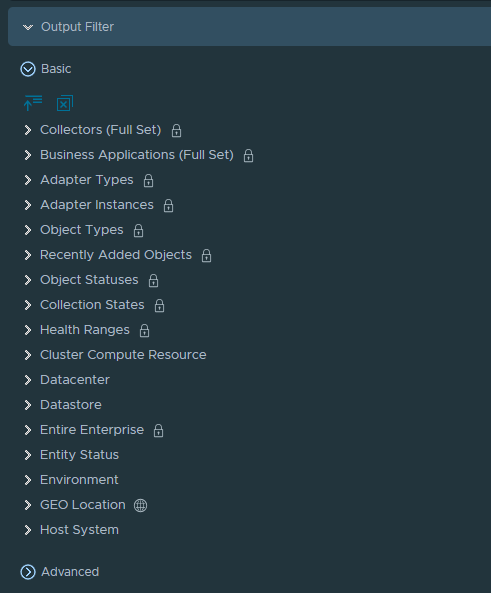491x593 pixels.
Task: Select the Entity Status item
Action: tap(79, 455)
